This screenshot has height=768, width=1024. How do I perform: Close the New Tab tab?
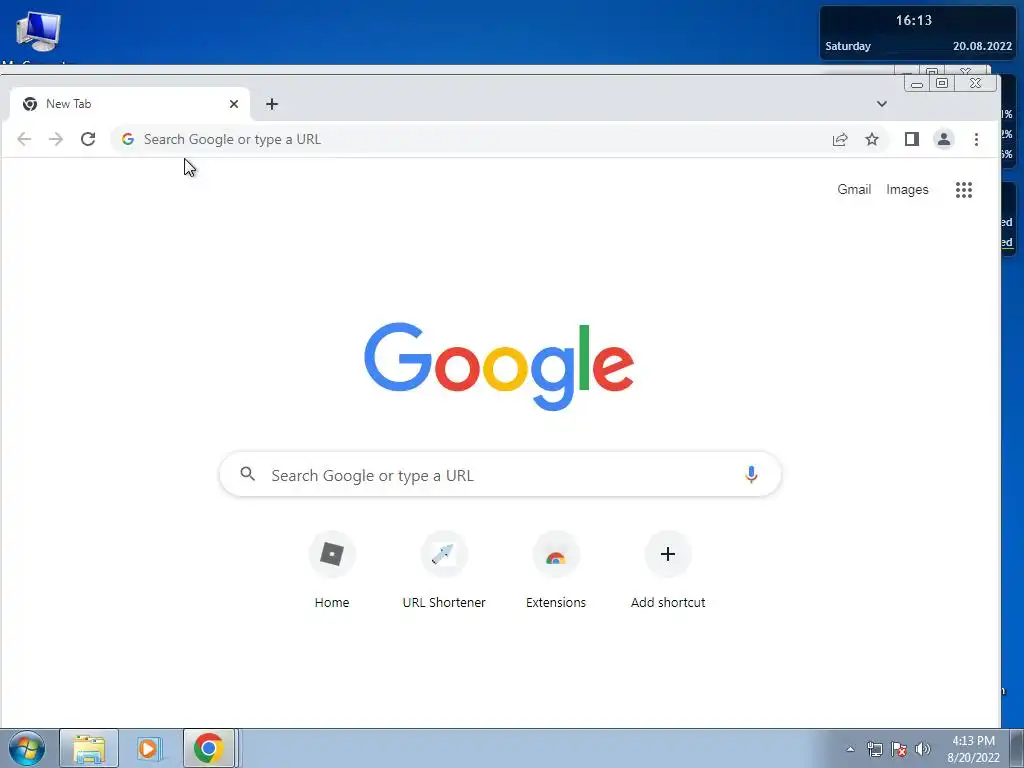[234, 104]
